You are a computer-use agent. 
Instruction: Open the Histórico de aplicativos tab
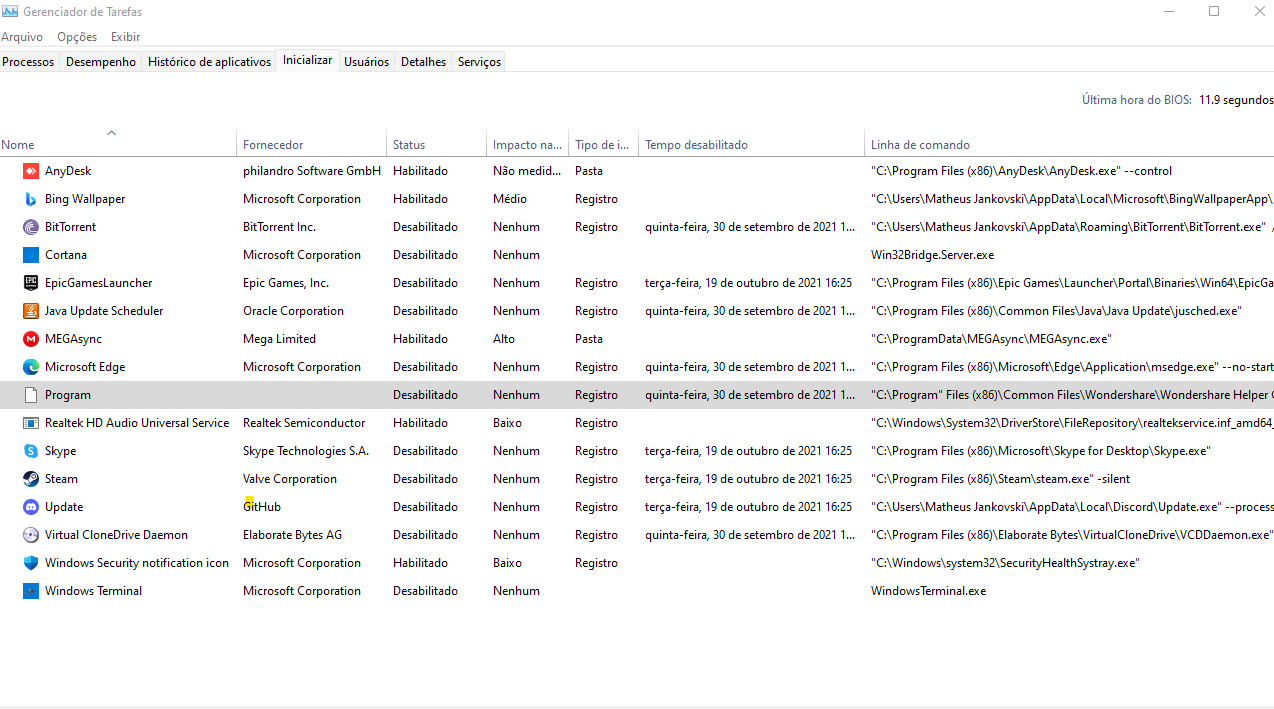[209, 62]
